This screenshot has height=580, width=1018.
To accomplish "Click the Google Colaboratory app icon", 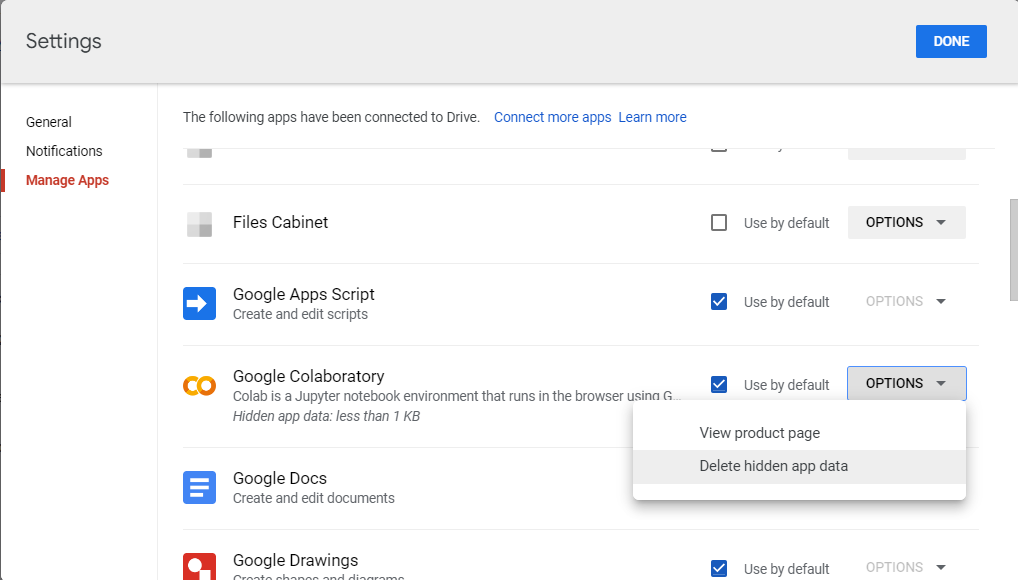I will click(x=199, y=384).
